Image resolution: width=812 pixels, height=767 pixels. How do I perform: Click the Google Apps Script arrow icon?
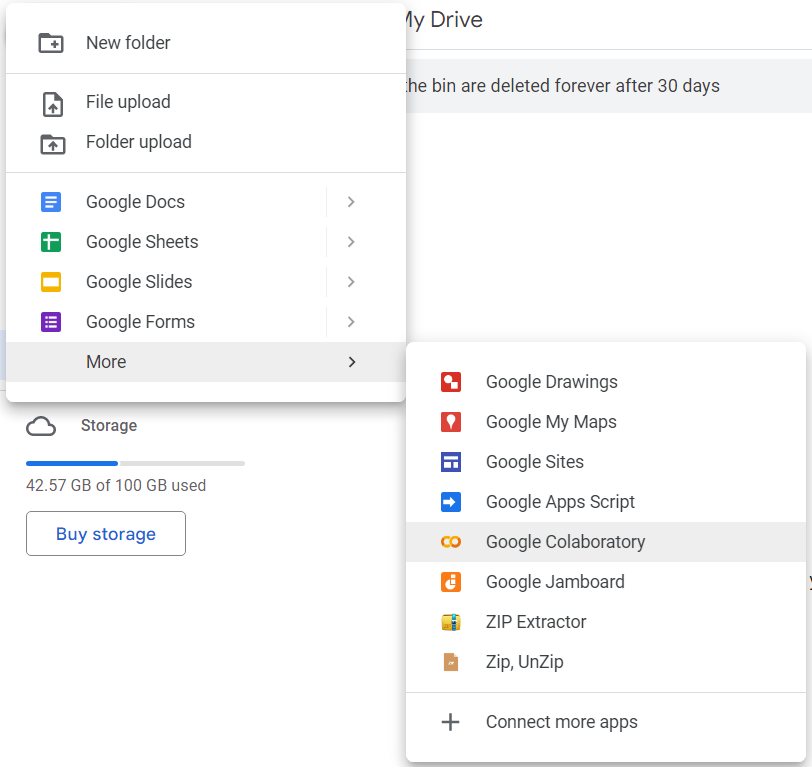coord(451,502)
